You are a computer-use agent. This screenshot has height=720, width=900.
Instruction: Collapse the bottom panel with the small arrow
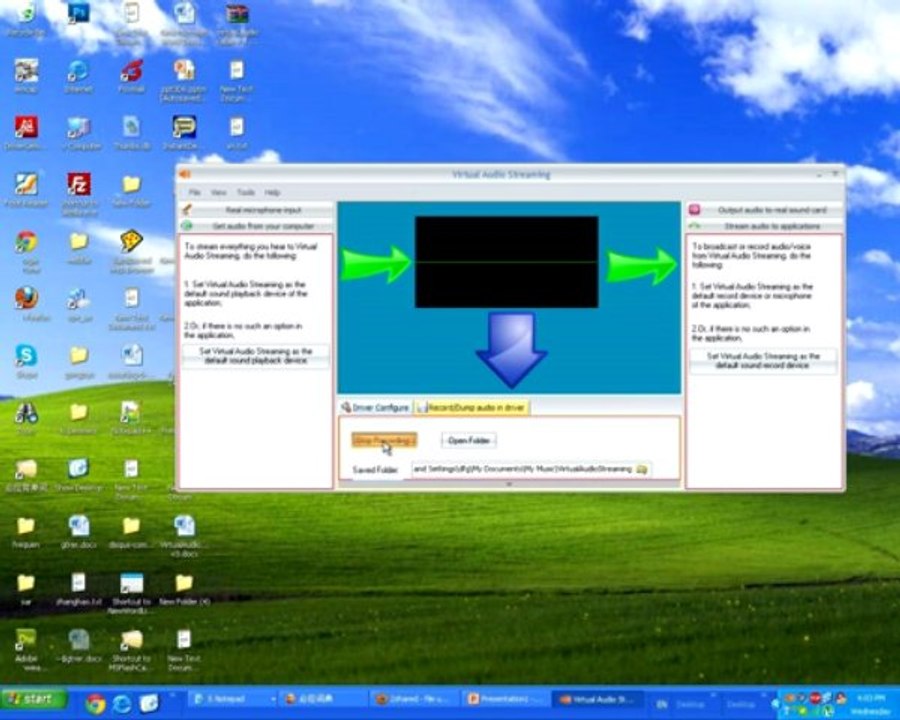[x=509, y=485]
